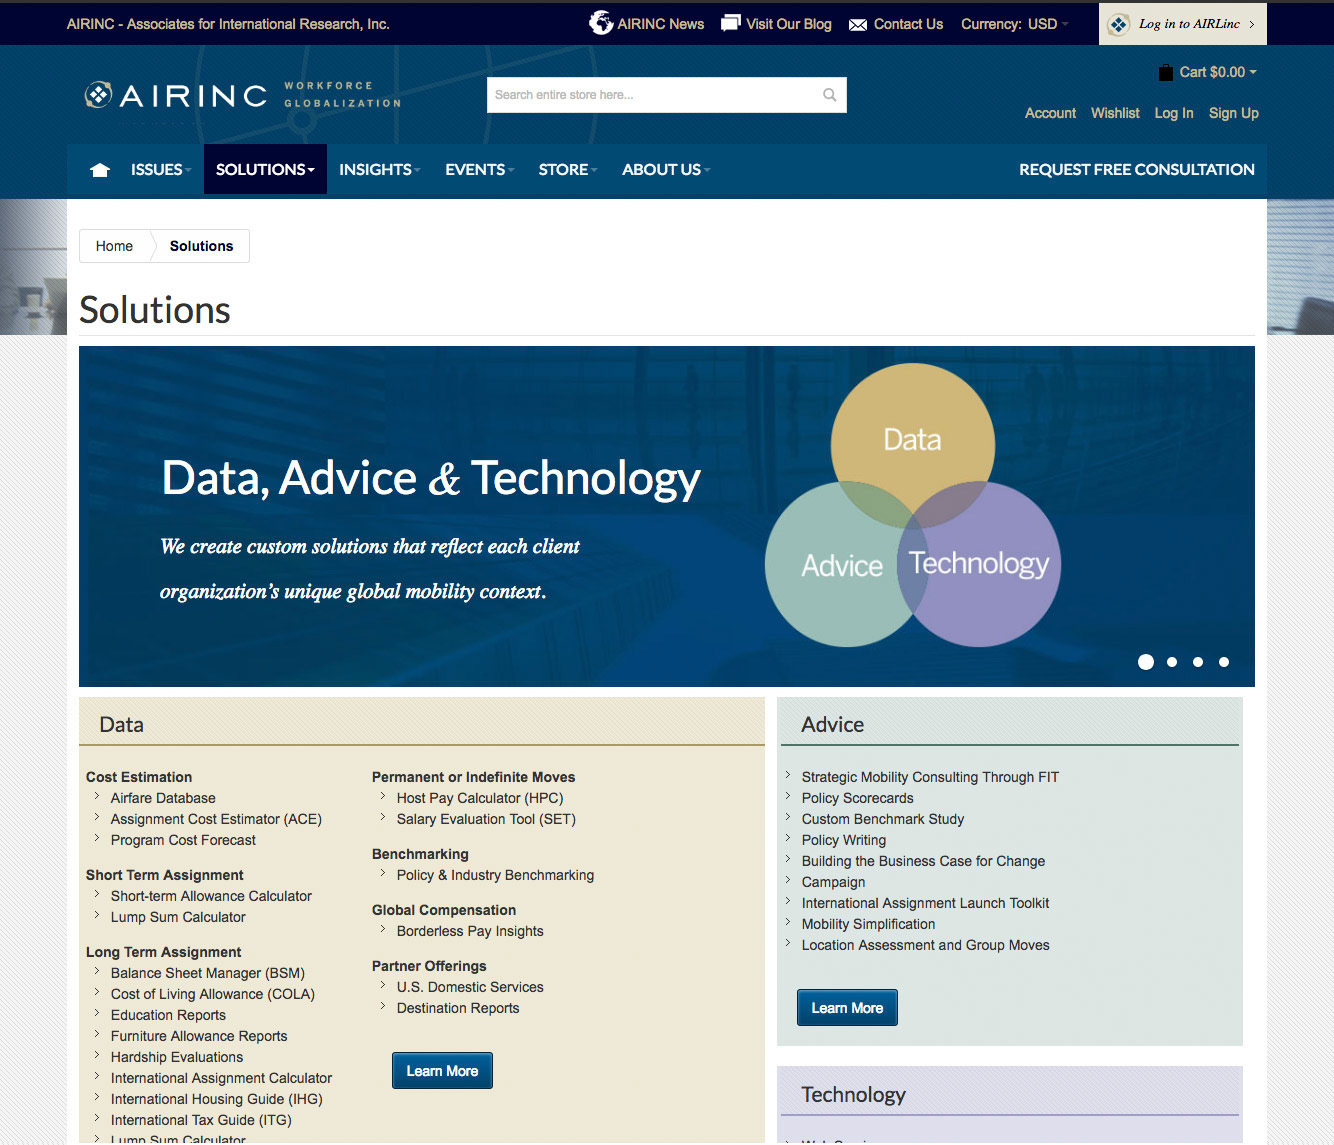Open Policy Scorecards link
1334x1145 pixels.
click(x=858, y=798)
